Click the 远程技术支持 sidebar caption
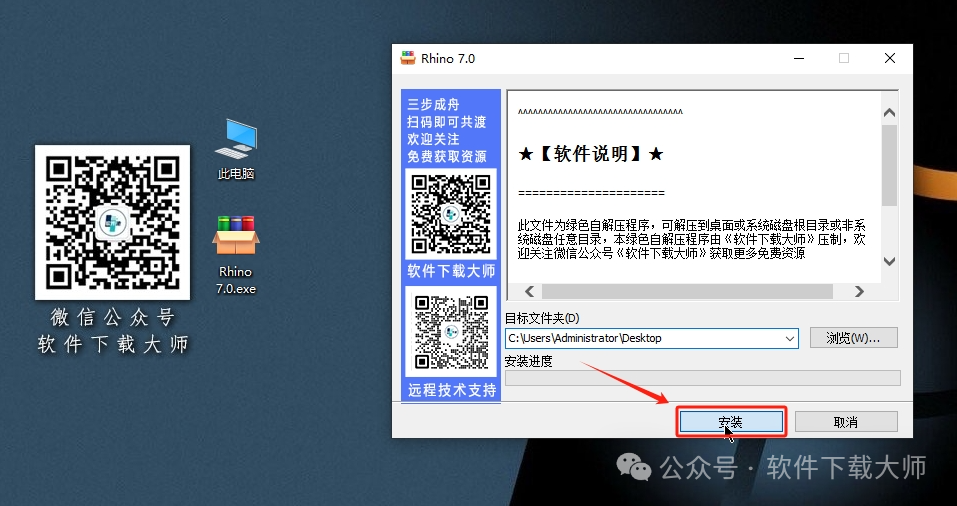The height and width of the screenshot is (506, 957). tap(452, 390)
